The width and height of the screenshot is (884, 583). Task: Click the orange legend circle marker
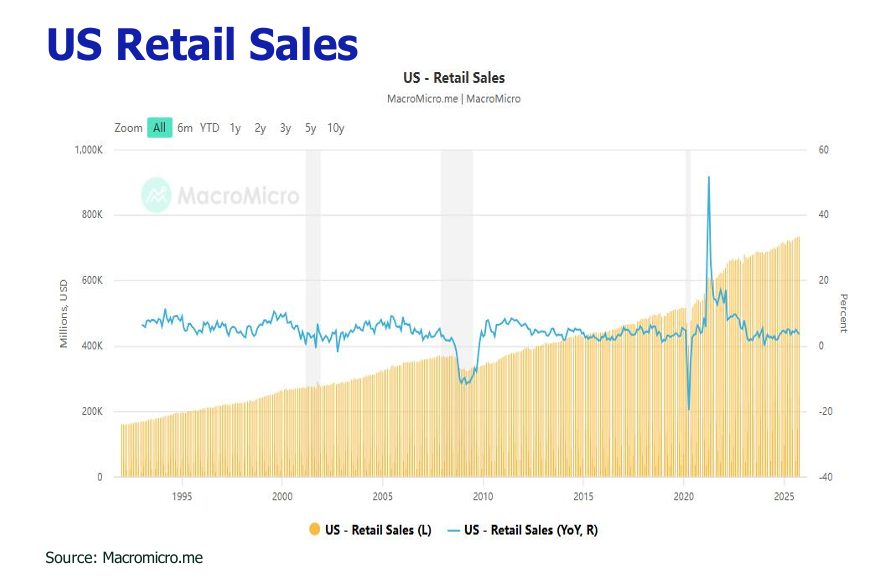point(315,530)
